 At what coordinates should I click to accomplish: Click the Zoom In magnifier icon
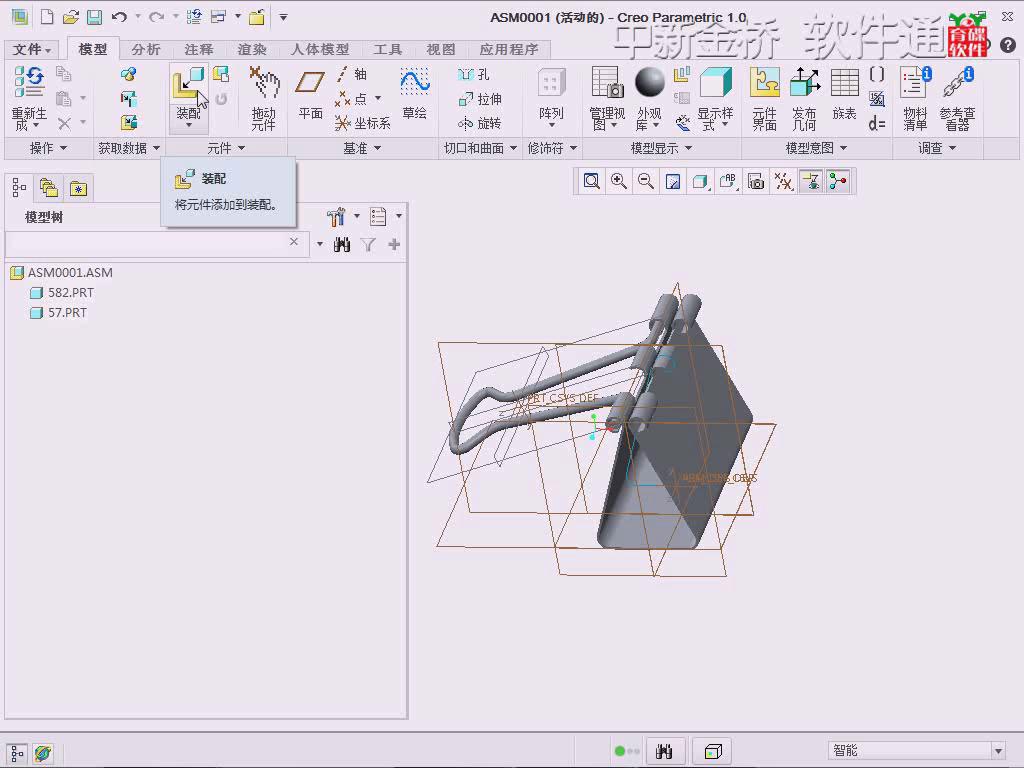(618, 182)
